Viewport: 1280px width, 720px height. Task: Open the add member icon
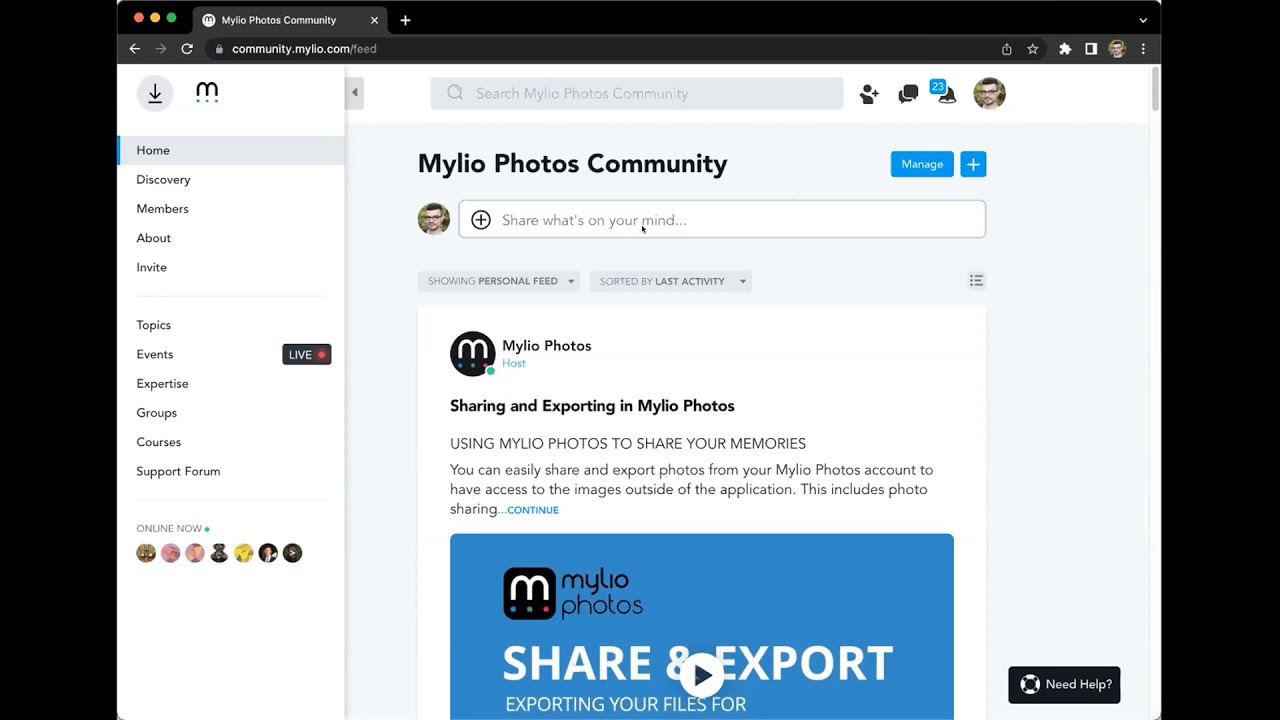pyautogui.click(x=869, y=94)
